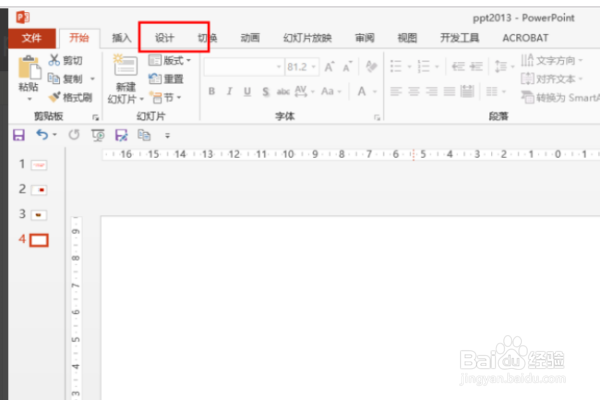Click the PowerPoint application logo icon
This screenshot has height=400, width=600.
tap(23, 17)
